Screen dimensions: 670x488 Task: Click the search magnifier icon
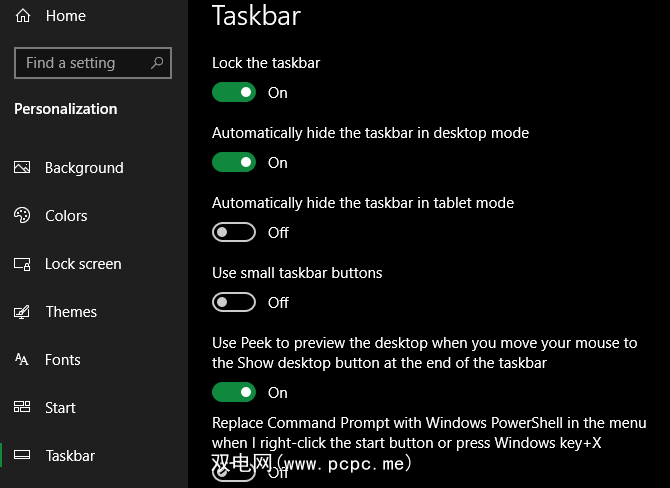coord(157,63)
